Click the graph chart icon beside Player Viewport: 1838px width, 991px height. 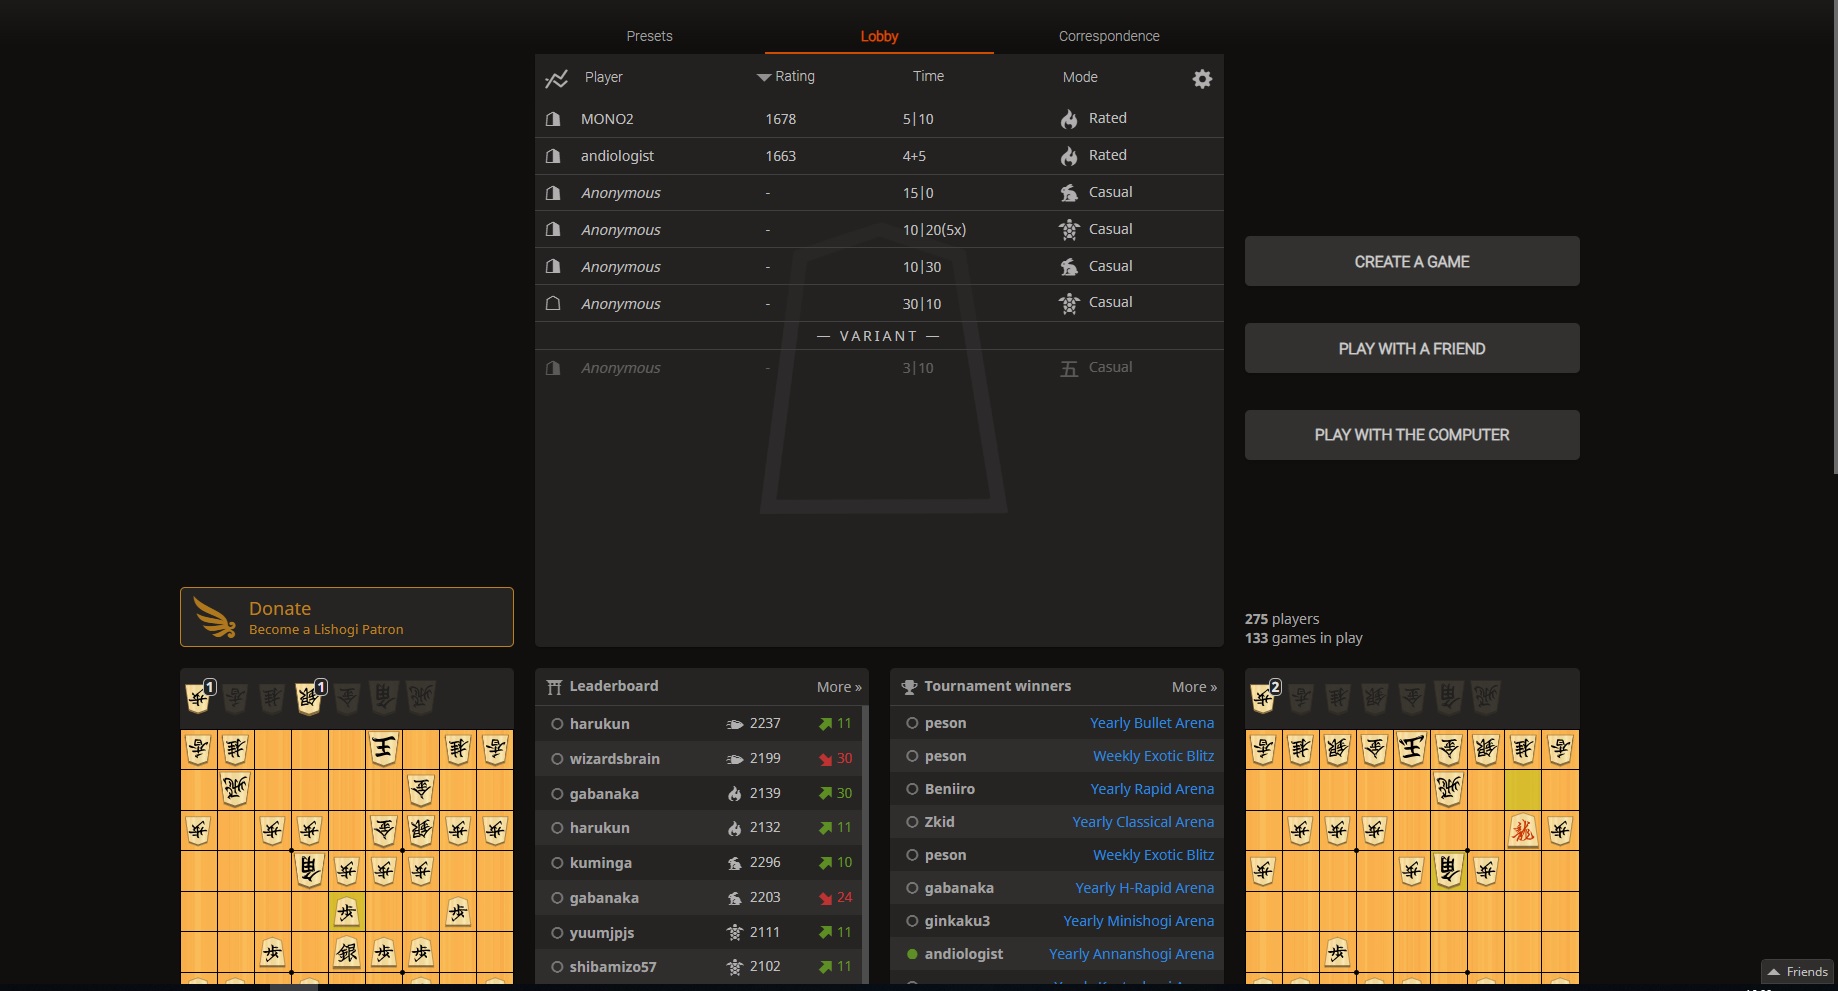(x=557, y=78)
